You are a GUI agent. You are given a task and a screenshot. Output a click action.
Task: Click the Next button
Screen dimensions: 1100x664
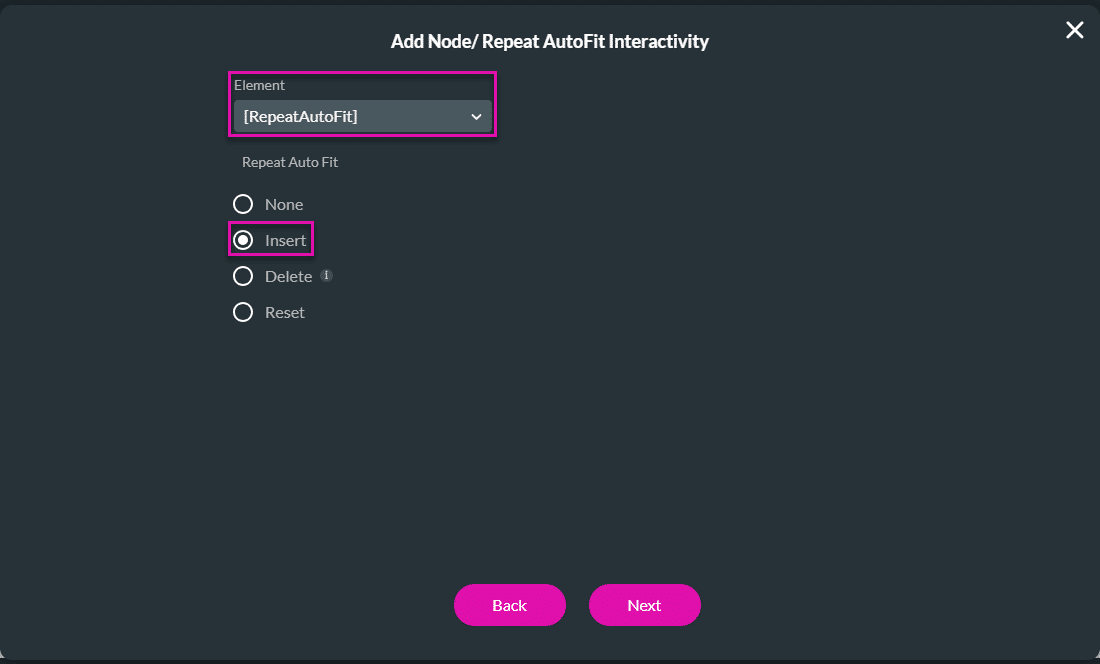pyautogui.click(x=645, y=605)
